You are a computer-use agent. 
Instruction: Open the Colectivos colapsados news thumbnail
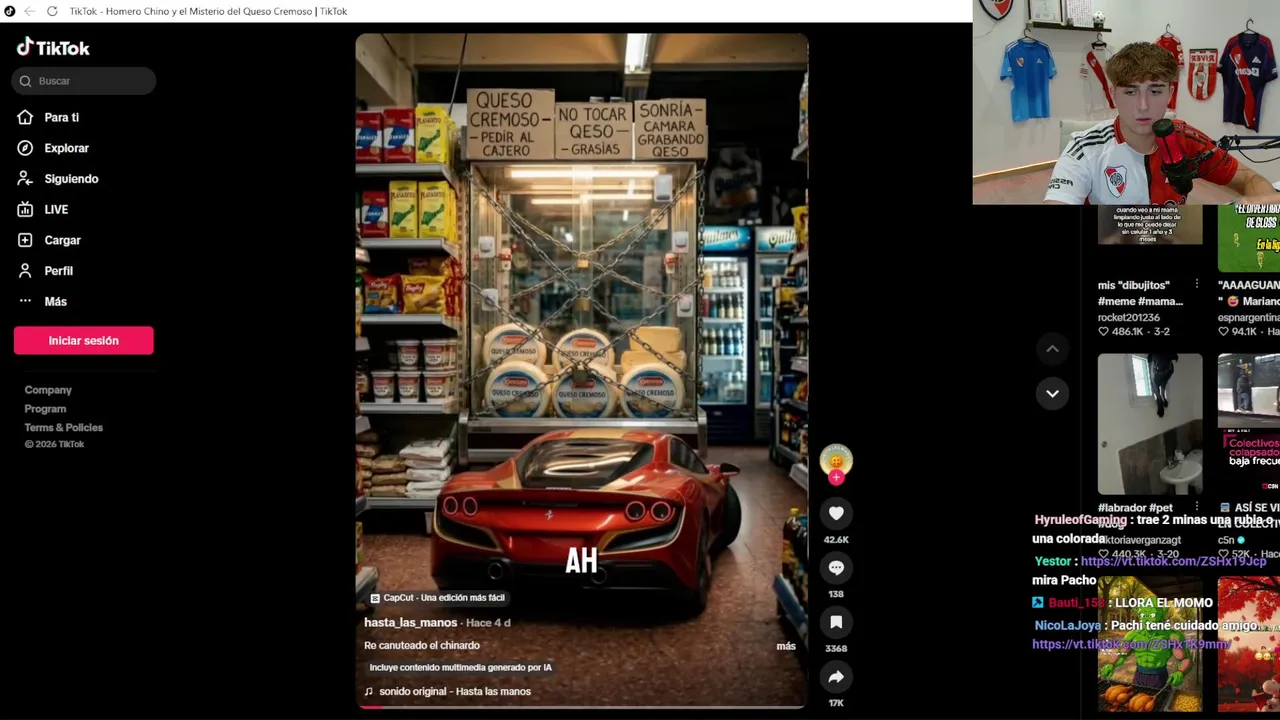point(1249,424)
